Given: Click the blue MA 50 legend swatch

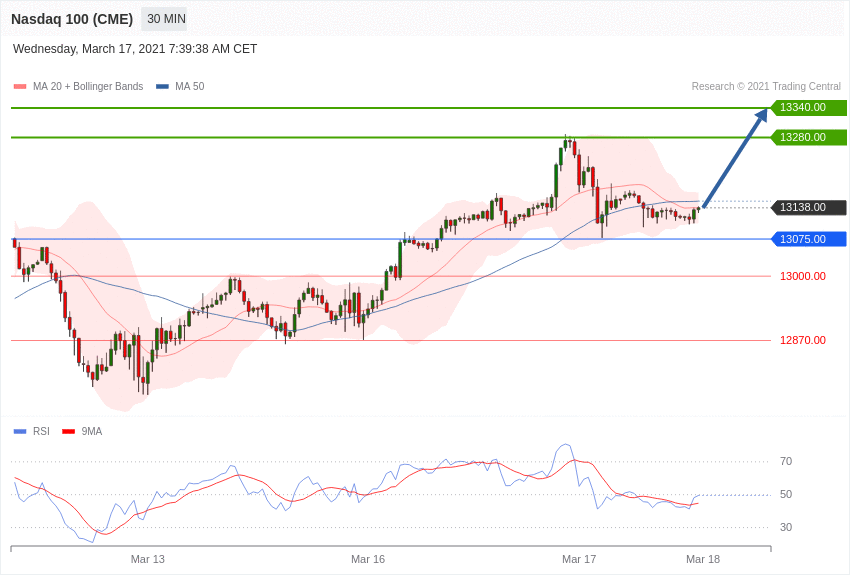Looking at the screenshot, I should click(x=162, y=86).
